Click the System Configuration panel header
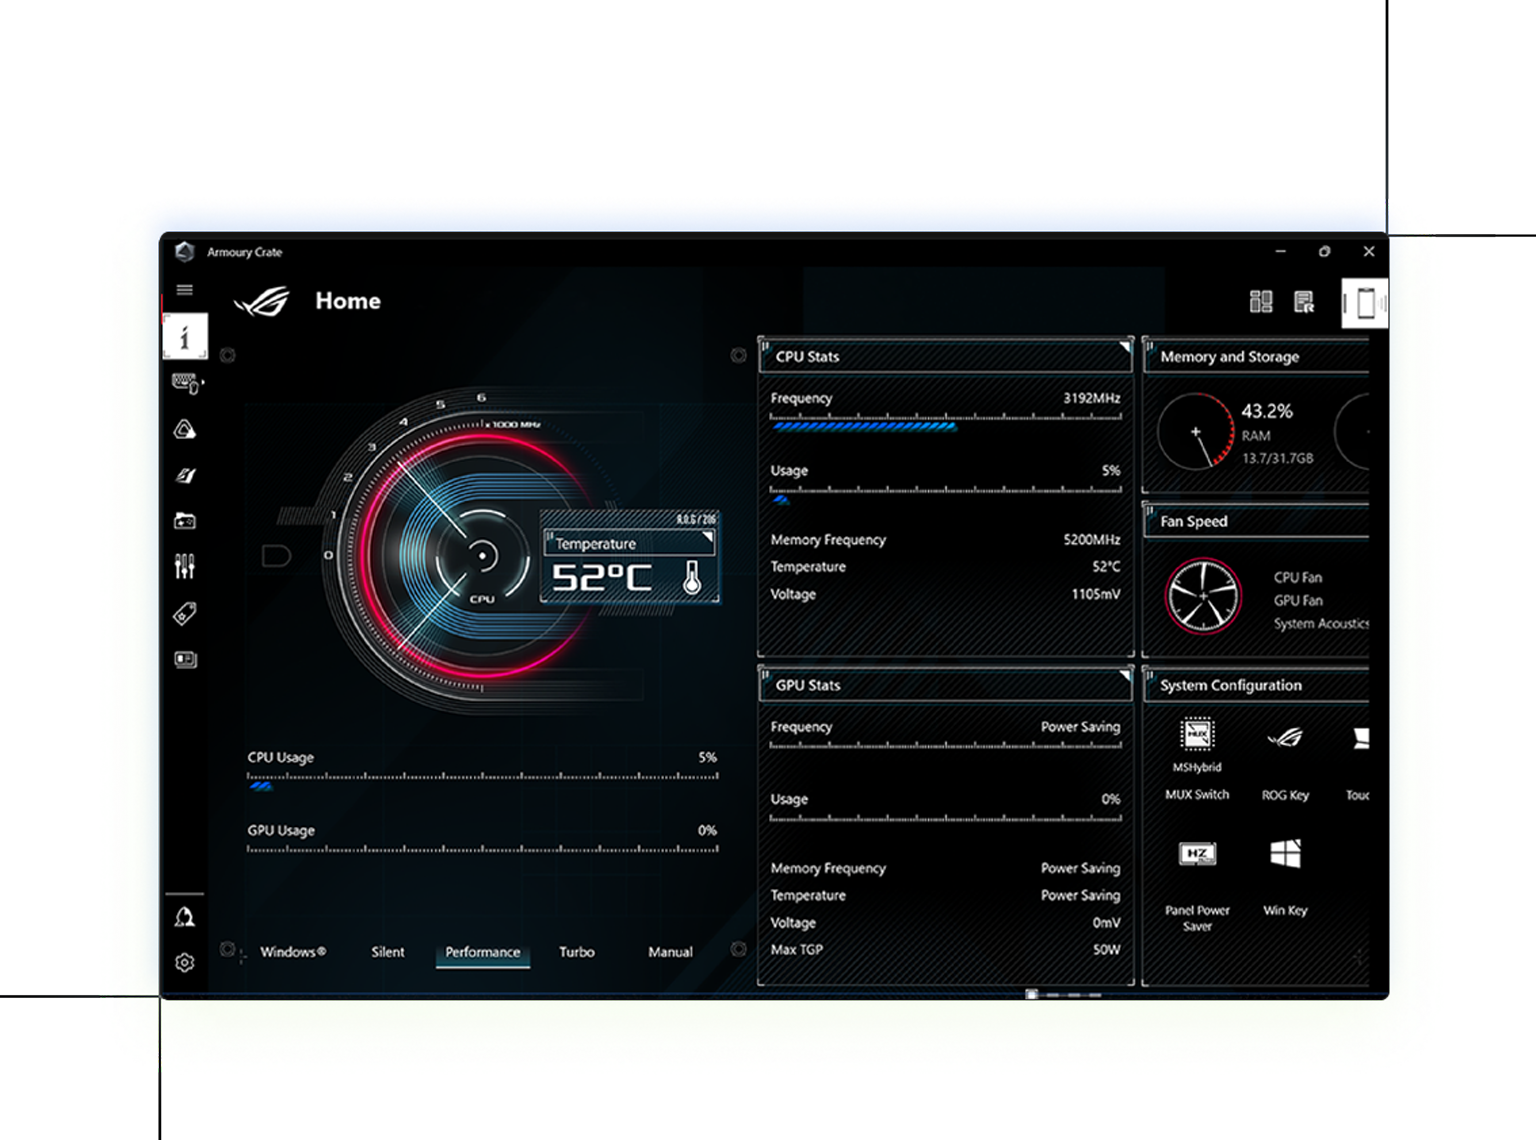 pos(1256,685)
